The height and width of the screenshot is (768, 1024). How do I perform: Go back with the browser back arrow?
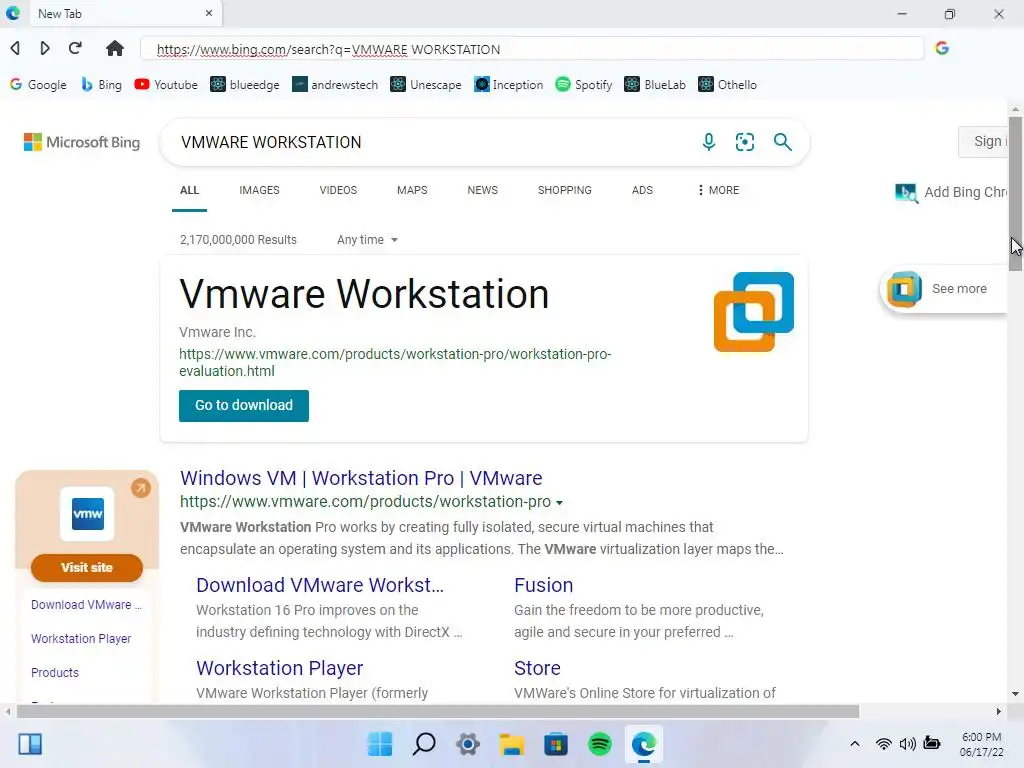tap(15, 48)
